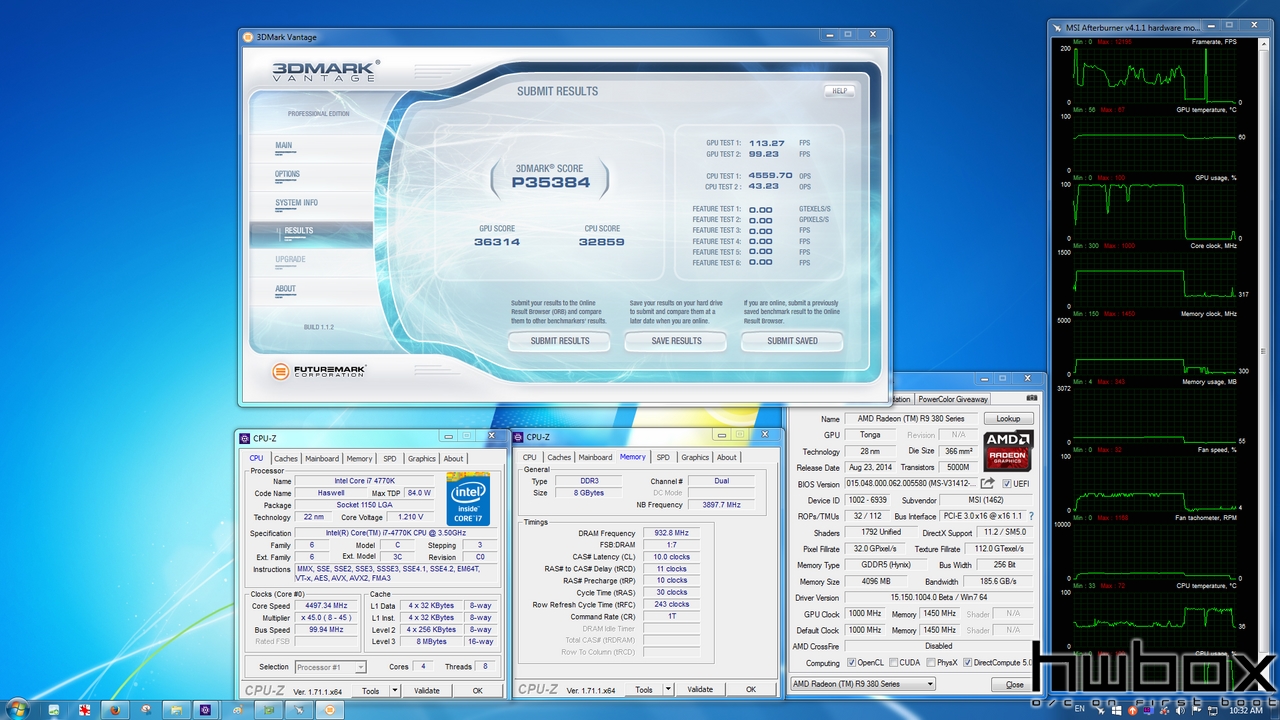Click the left CPU-Z window title icon

tap(244, 437)
